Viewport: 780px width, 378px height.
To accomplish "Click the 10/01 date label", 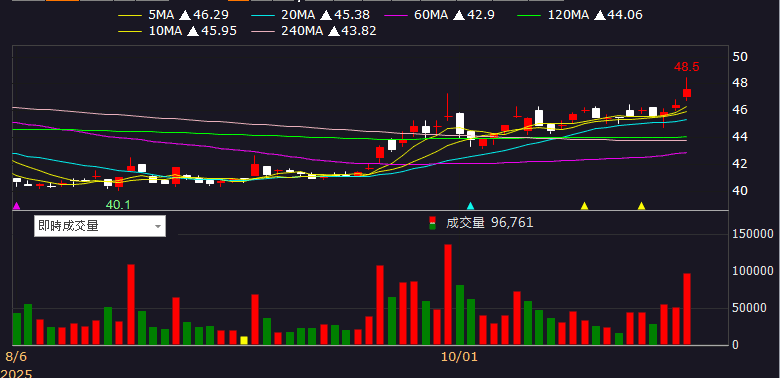I will [x=459, y=357].
